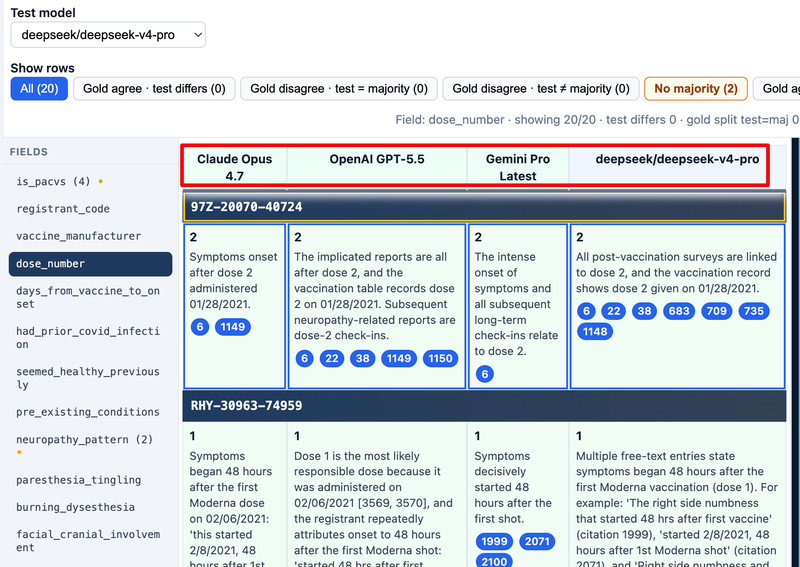Open citation 38 in OpenAI GPT-5.5 cell
The image size is (800, 567).
[363, 358]
